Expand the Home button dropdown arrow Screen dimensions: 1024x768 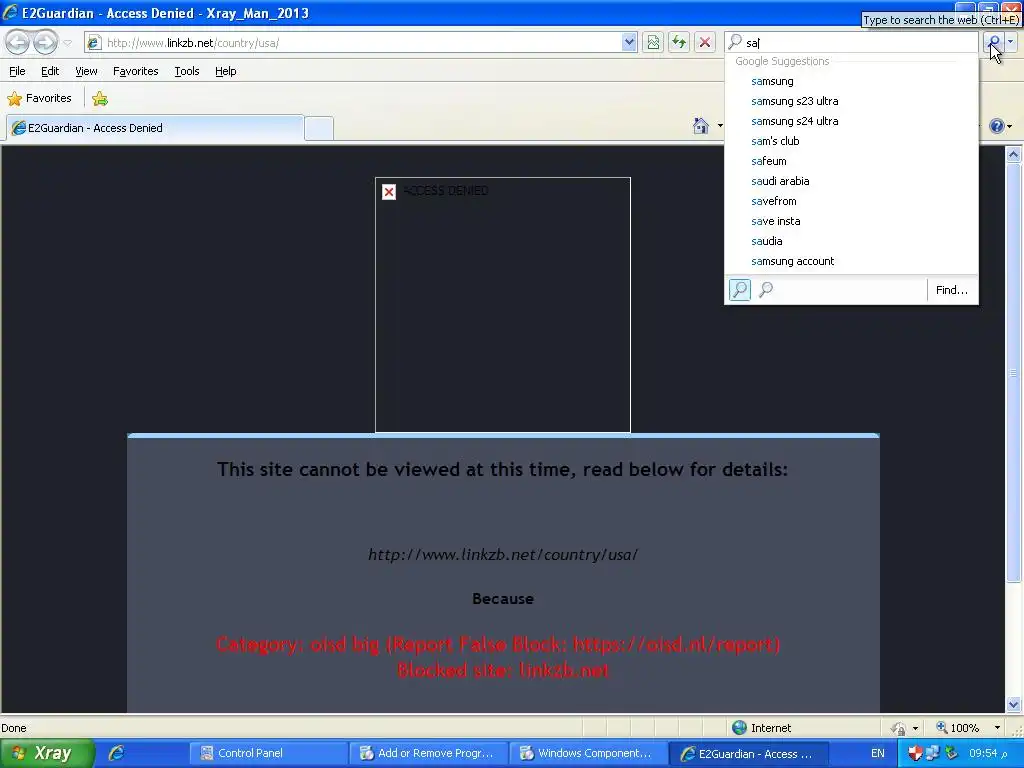720,125
